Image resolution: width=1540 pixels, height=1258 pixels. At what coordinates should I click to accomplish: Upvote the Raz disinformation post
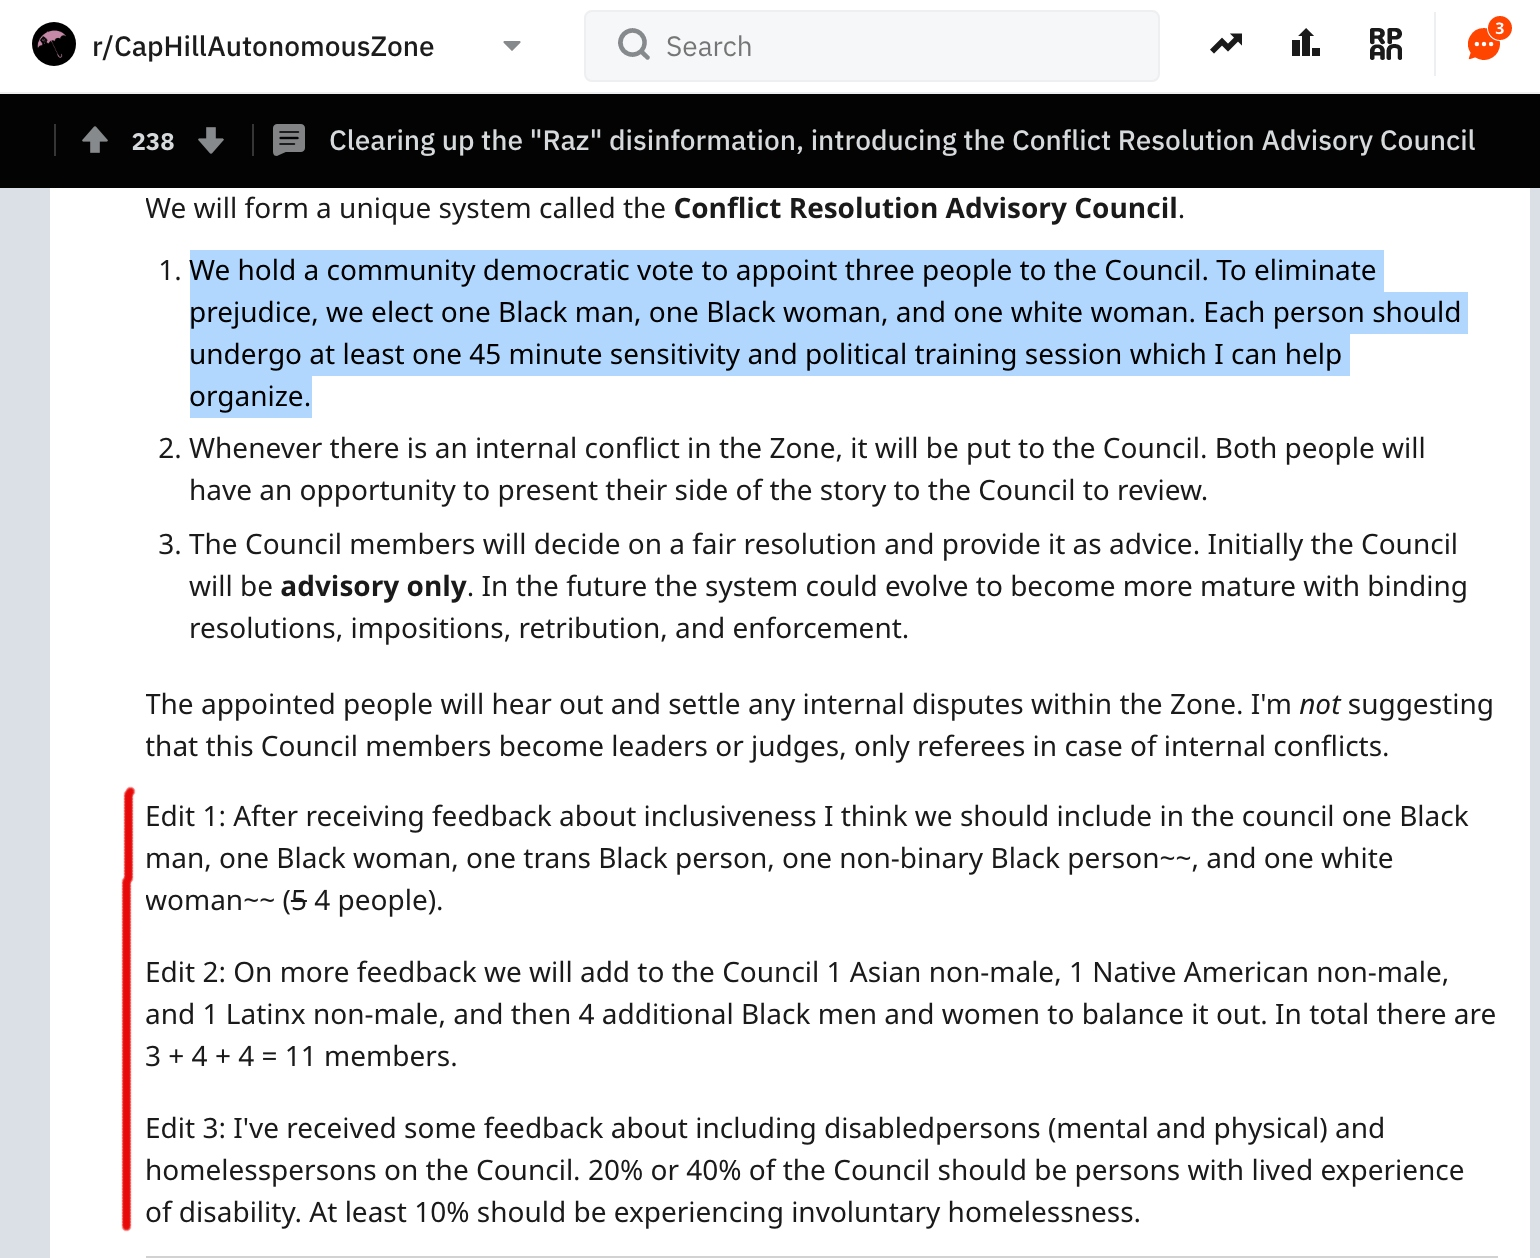click(x=95, y=140)
